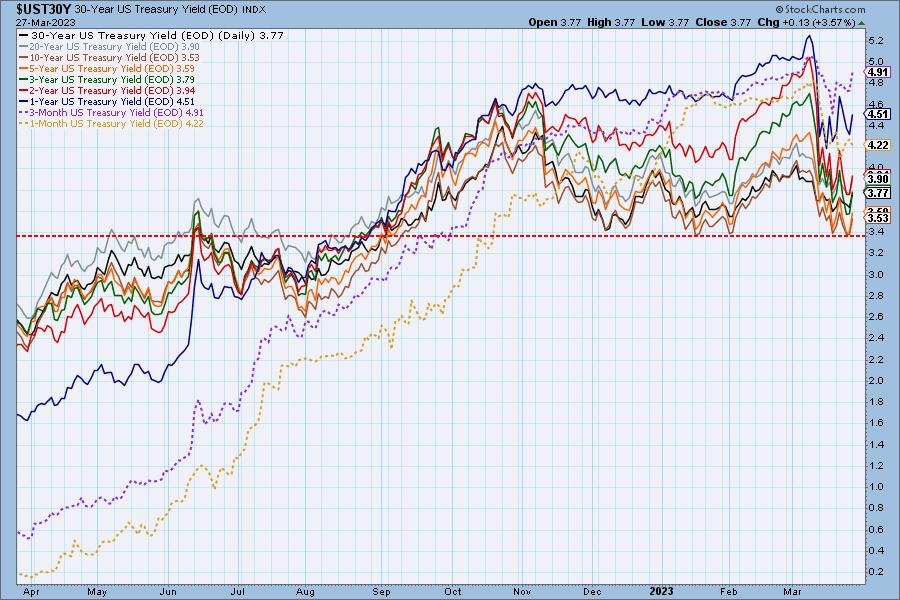Select the 5-Year US Treasury Yield legend entry
The height and width of the screenshot is (600, 900).
[107, 68]
